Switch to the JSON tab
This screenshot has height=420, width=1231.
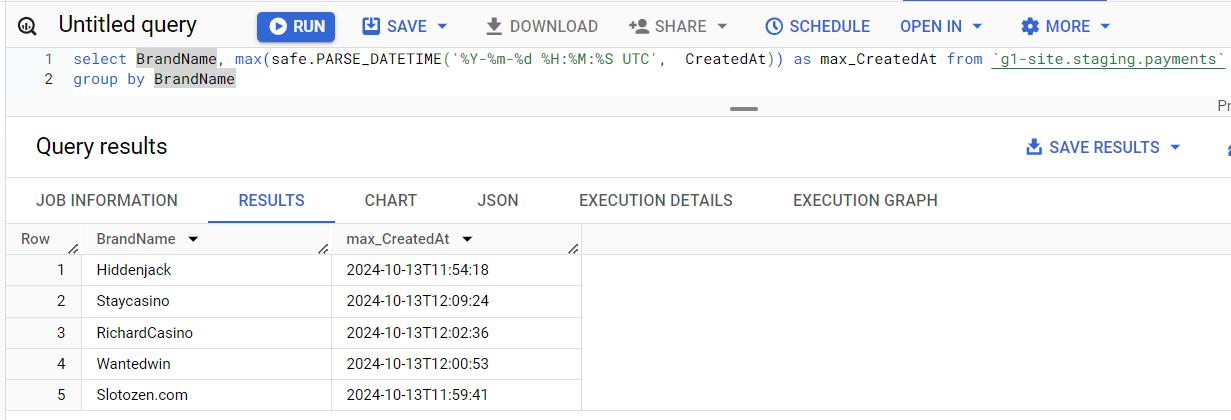(498, 201)
